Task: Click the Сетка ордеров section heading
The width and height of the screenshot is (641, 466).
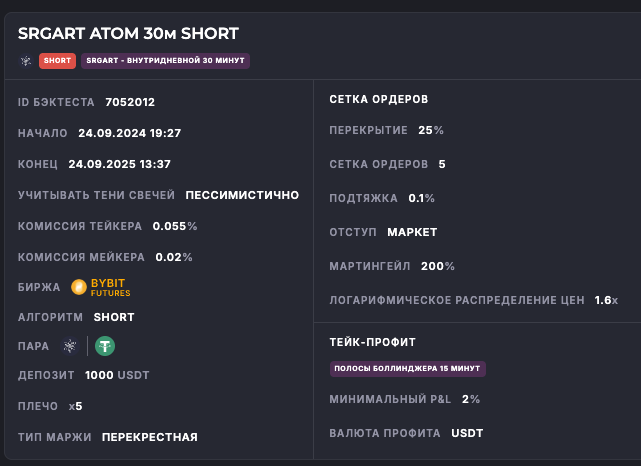Action: point(379,99)
